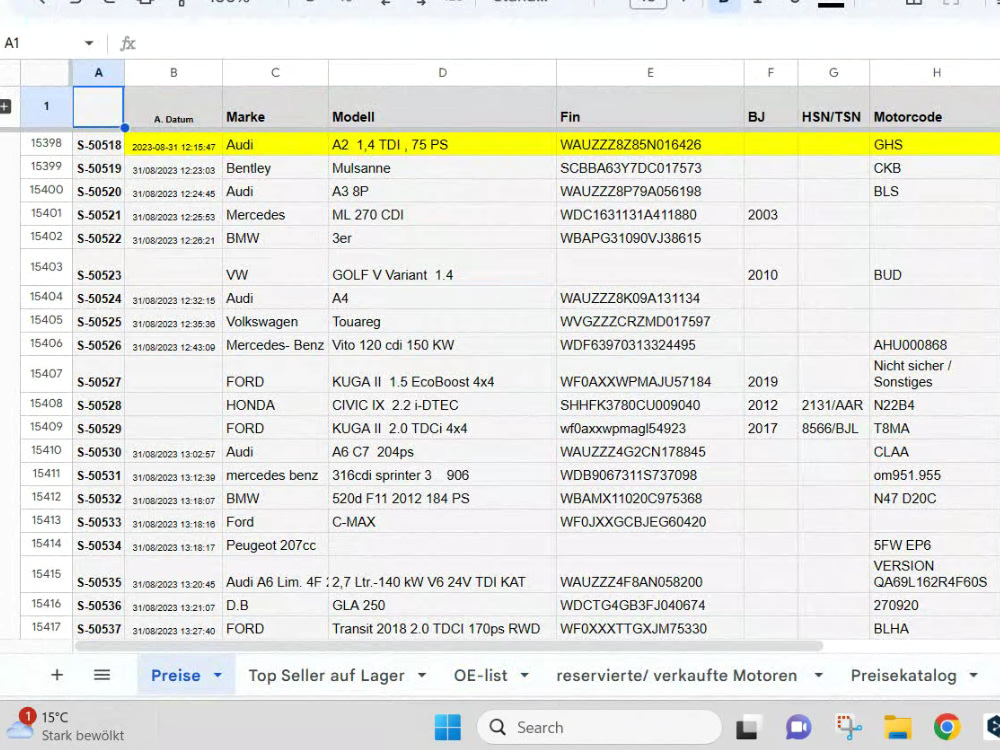1000x750 pixels.
Task: Open the Preisekatalog tab dropdown arrow
Action: coord(973,675)
